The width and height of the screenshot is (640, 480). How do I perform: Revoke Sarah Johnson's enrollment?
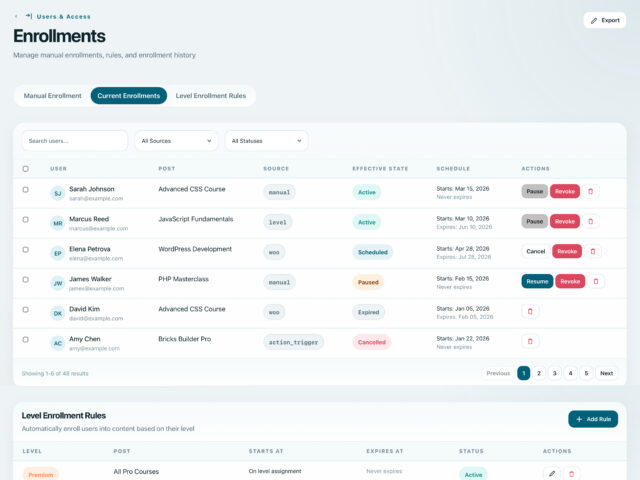[x=565, y=191]
